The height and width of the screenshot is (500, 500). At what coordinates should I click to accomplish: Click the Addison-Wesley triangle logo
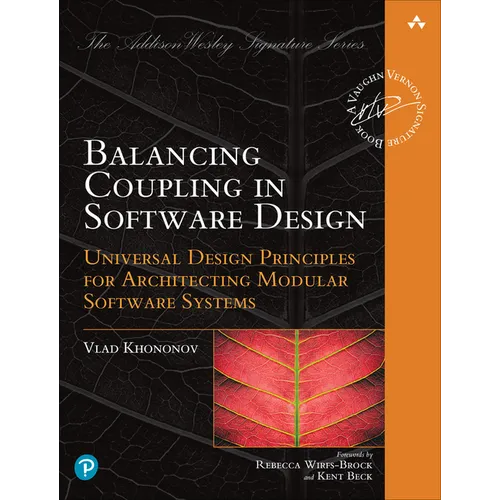pyautogui.click(x=416, y=22)
